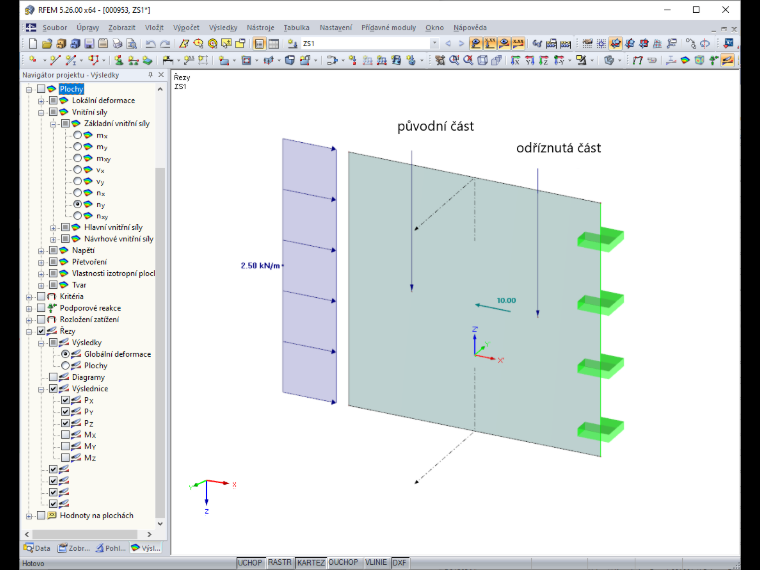Click the save all icon

(103, 44)
